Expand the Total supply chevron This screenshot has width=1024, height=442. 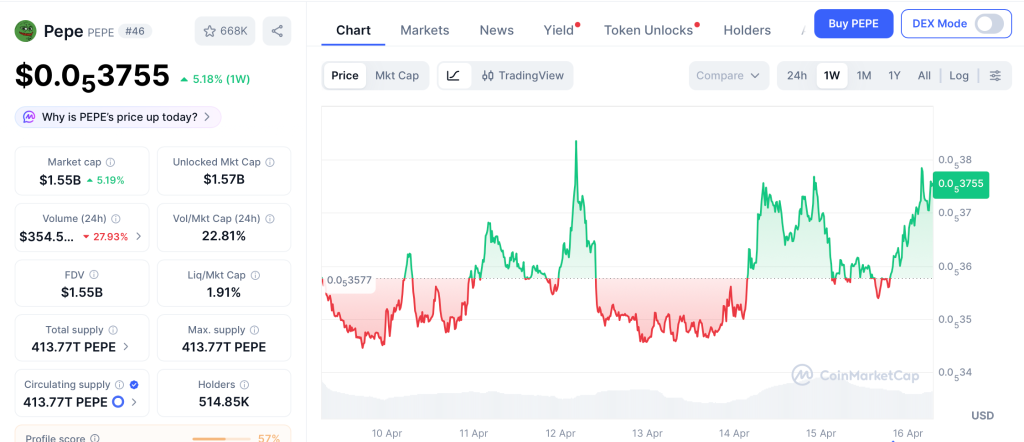point(125,347)
